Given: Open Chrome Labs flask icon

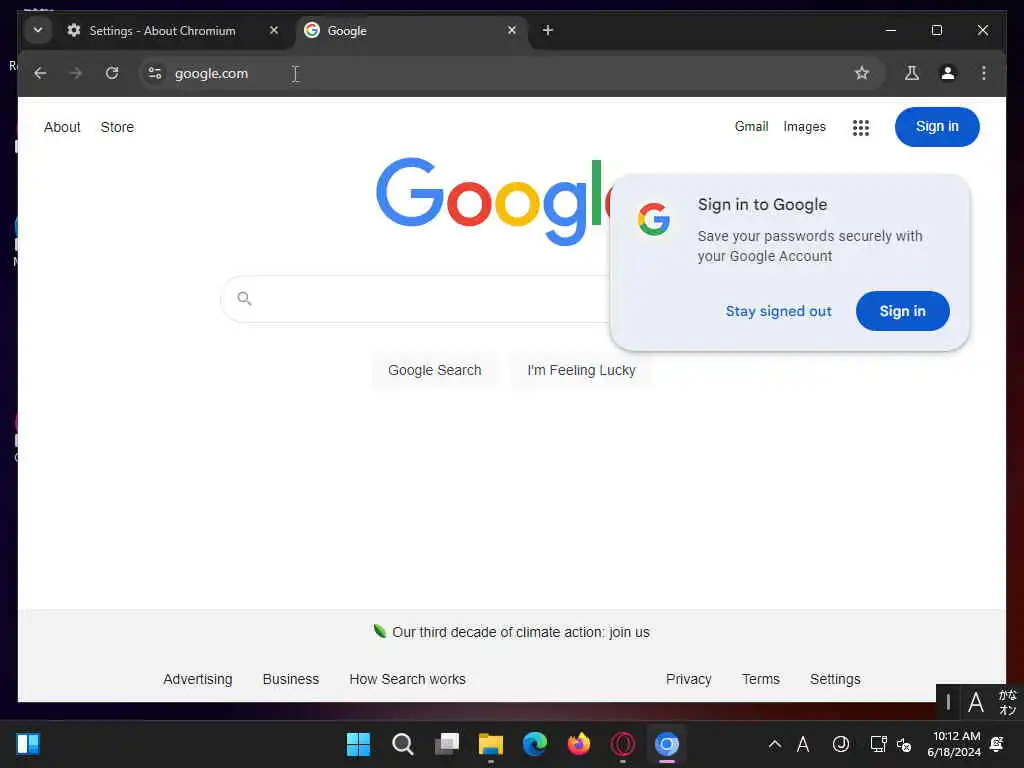Looking at the screenshot, I should tap(912, 73).
